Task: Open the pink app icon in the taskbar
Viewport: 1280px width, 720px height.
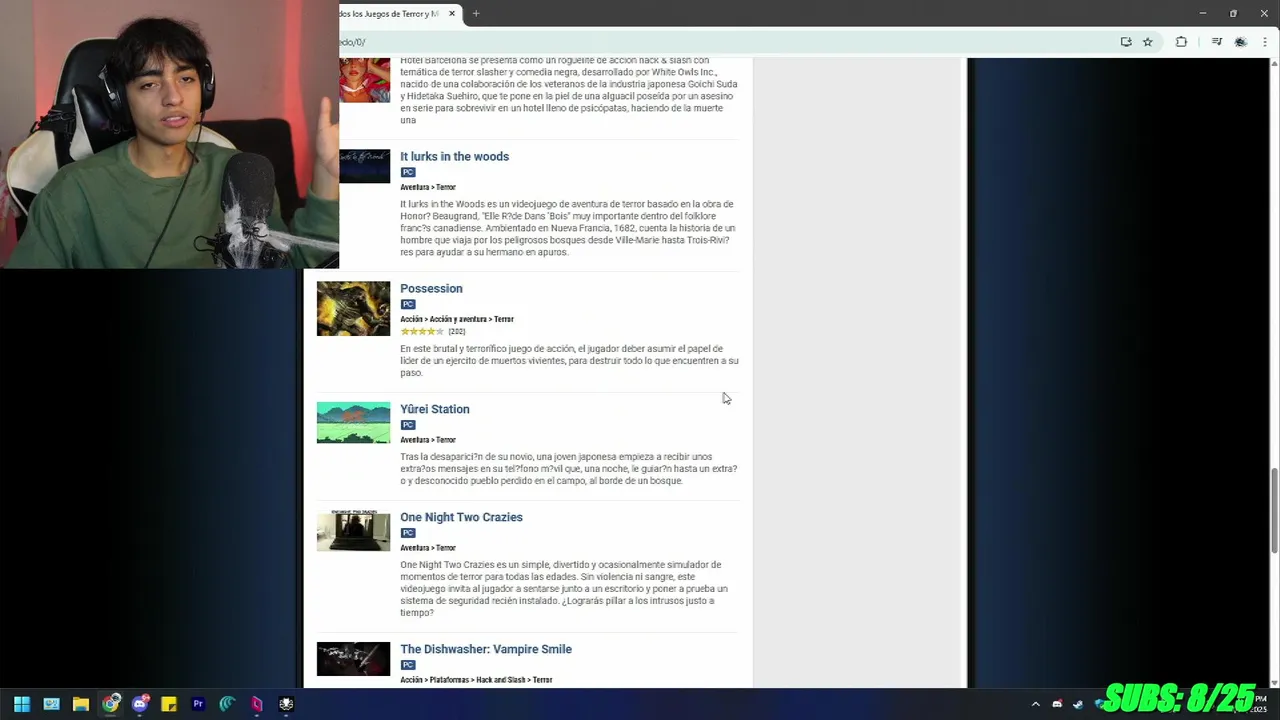Action: (257, 704)
